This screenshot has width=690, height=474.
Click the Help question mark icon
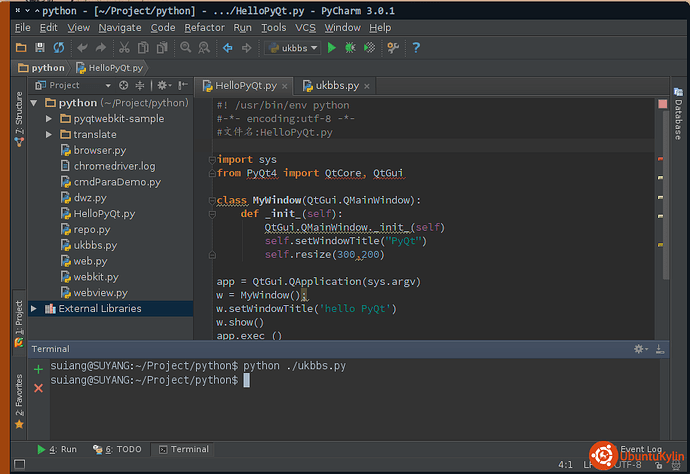pyautogui.click(x=416, y=48)
